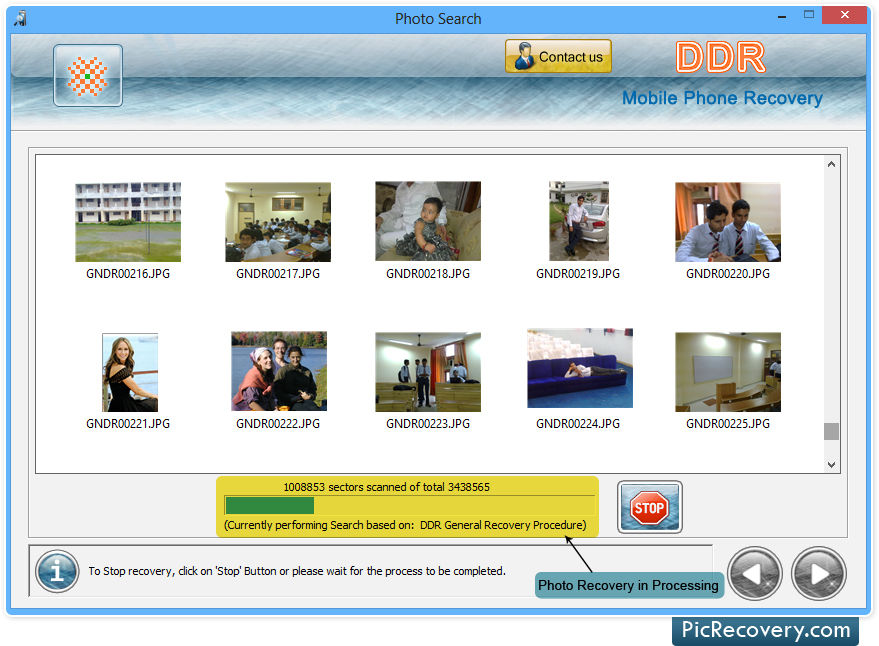Image resolution: width=879 pixels, height=646 pixels.
Task: Click the file name GNDR00221.JPG
Action: coord(128,424)
